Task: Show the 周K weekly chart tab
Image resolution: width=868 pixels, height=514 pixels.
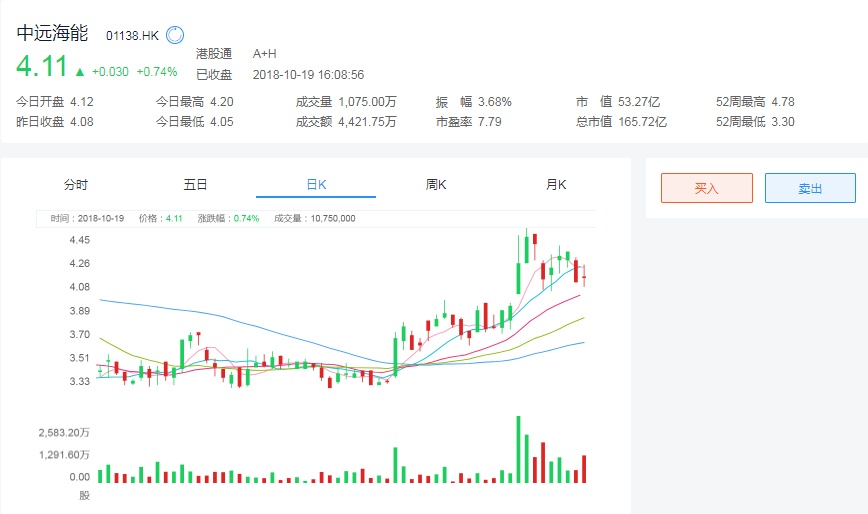Action: pos(436,184)
